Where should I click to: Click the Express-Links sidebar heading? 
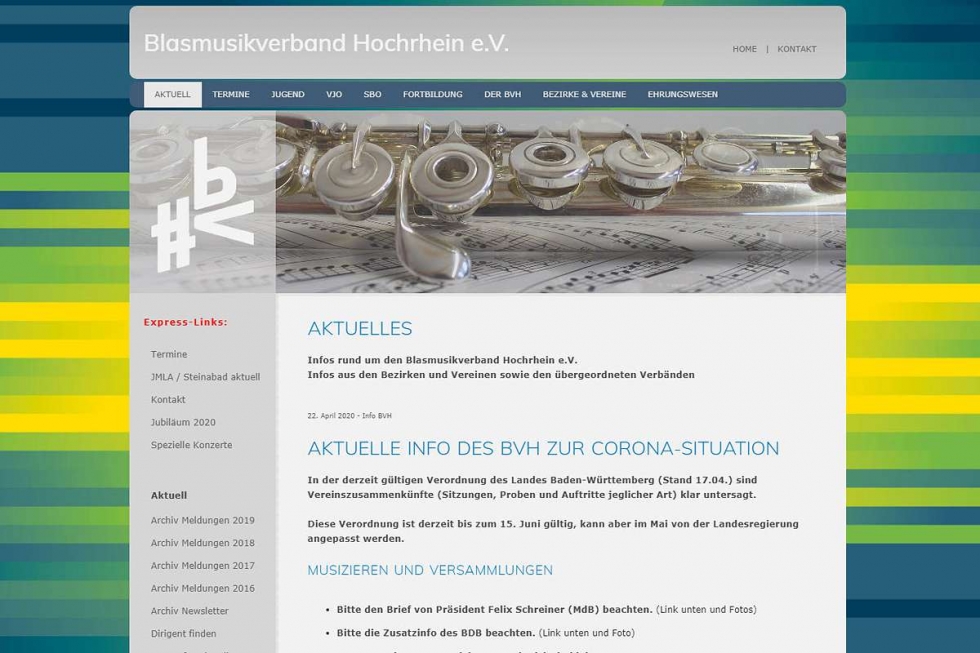[186, 322]
